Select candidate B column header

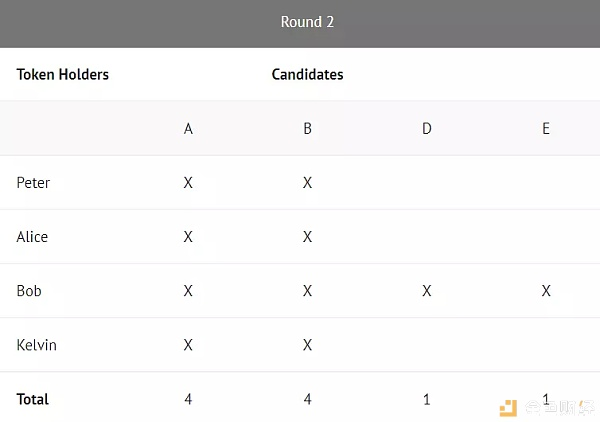pyautogui.click(x=307, y=129)
